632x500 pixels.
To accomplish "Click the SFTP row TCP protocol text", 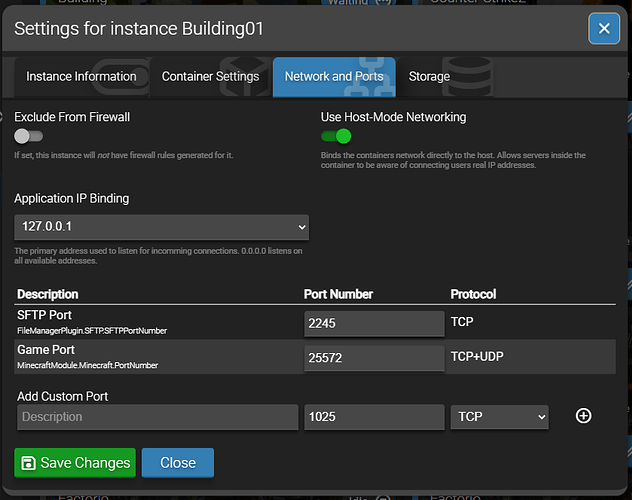I will click(x=462, y=322).
